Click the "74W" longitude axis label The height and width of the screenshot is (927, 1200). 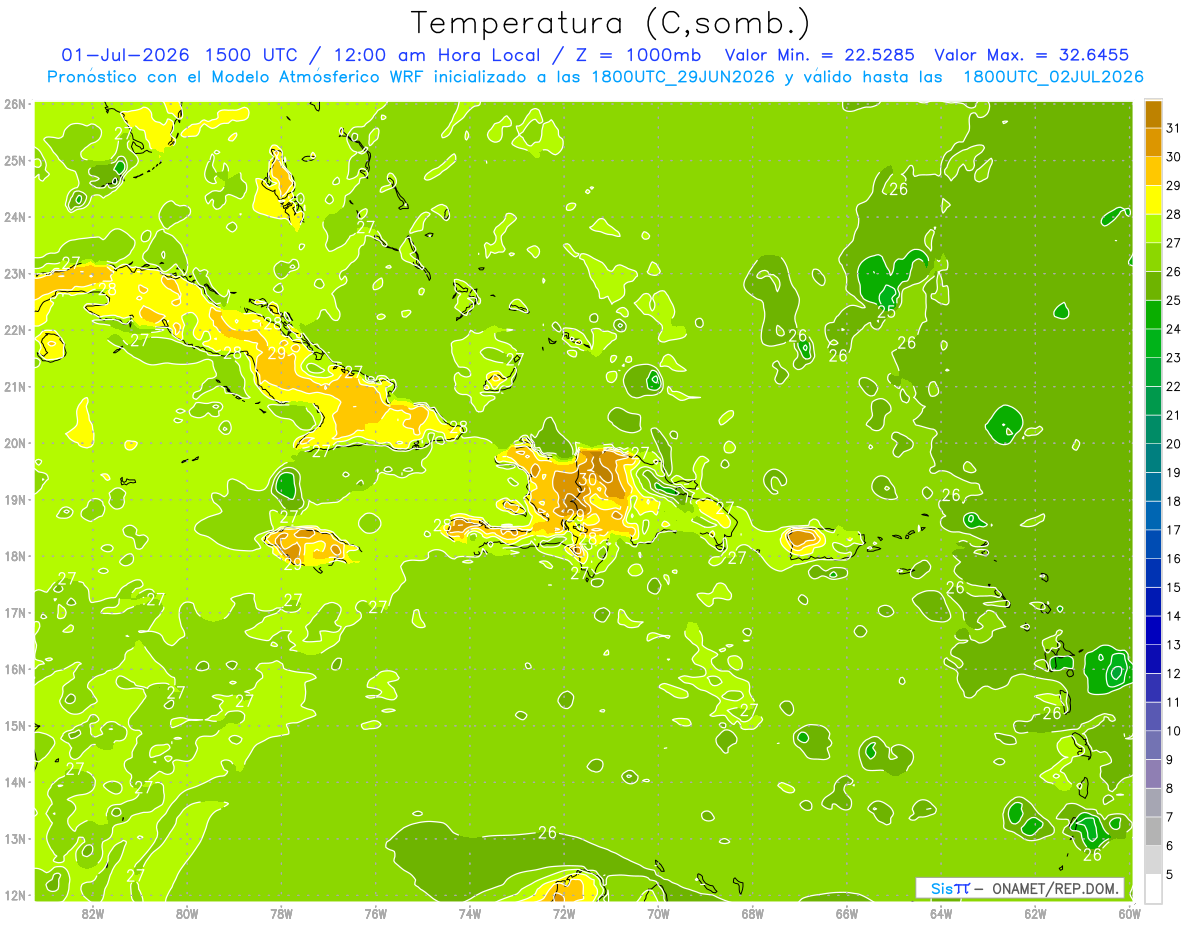pos(470,913)
